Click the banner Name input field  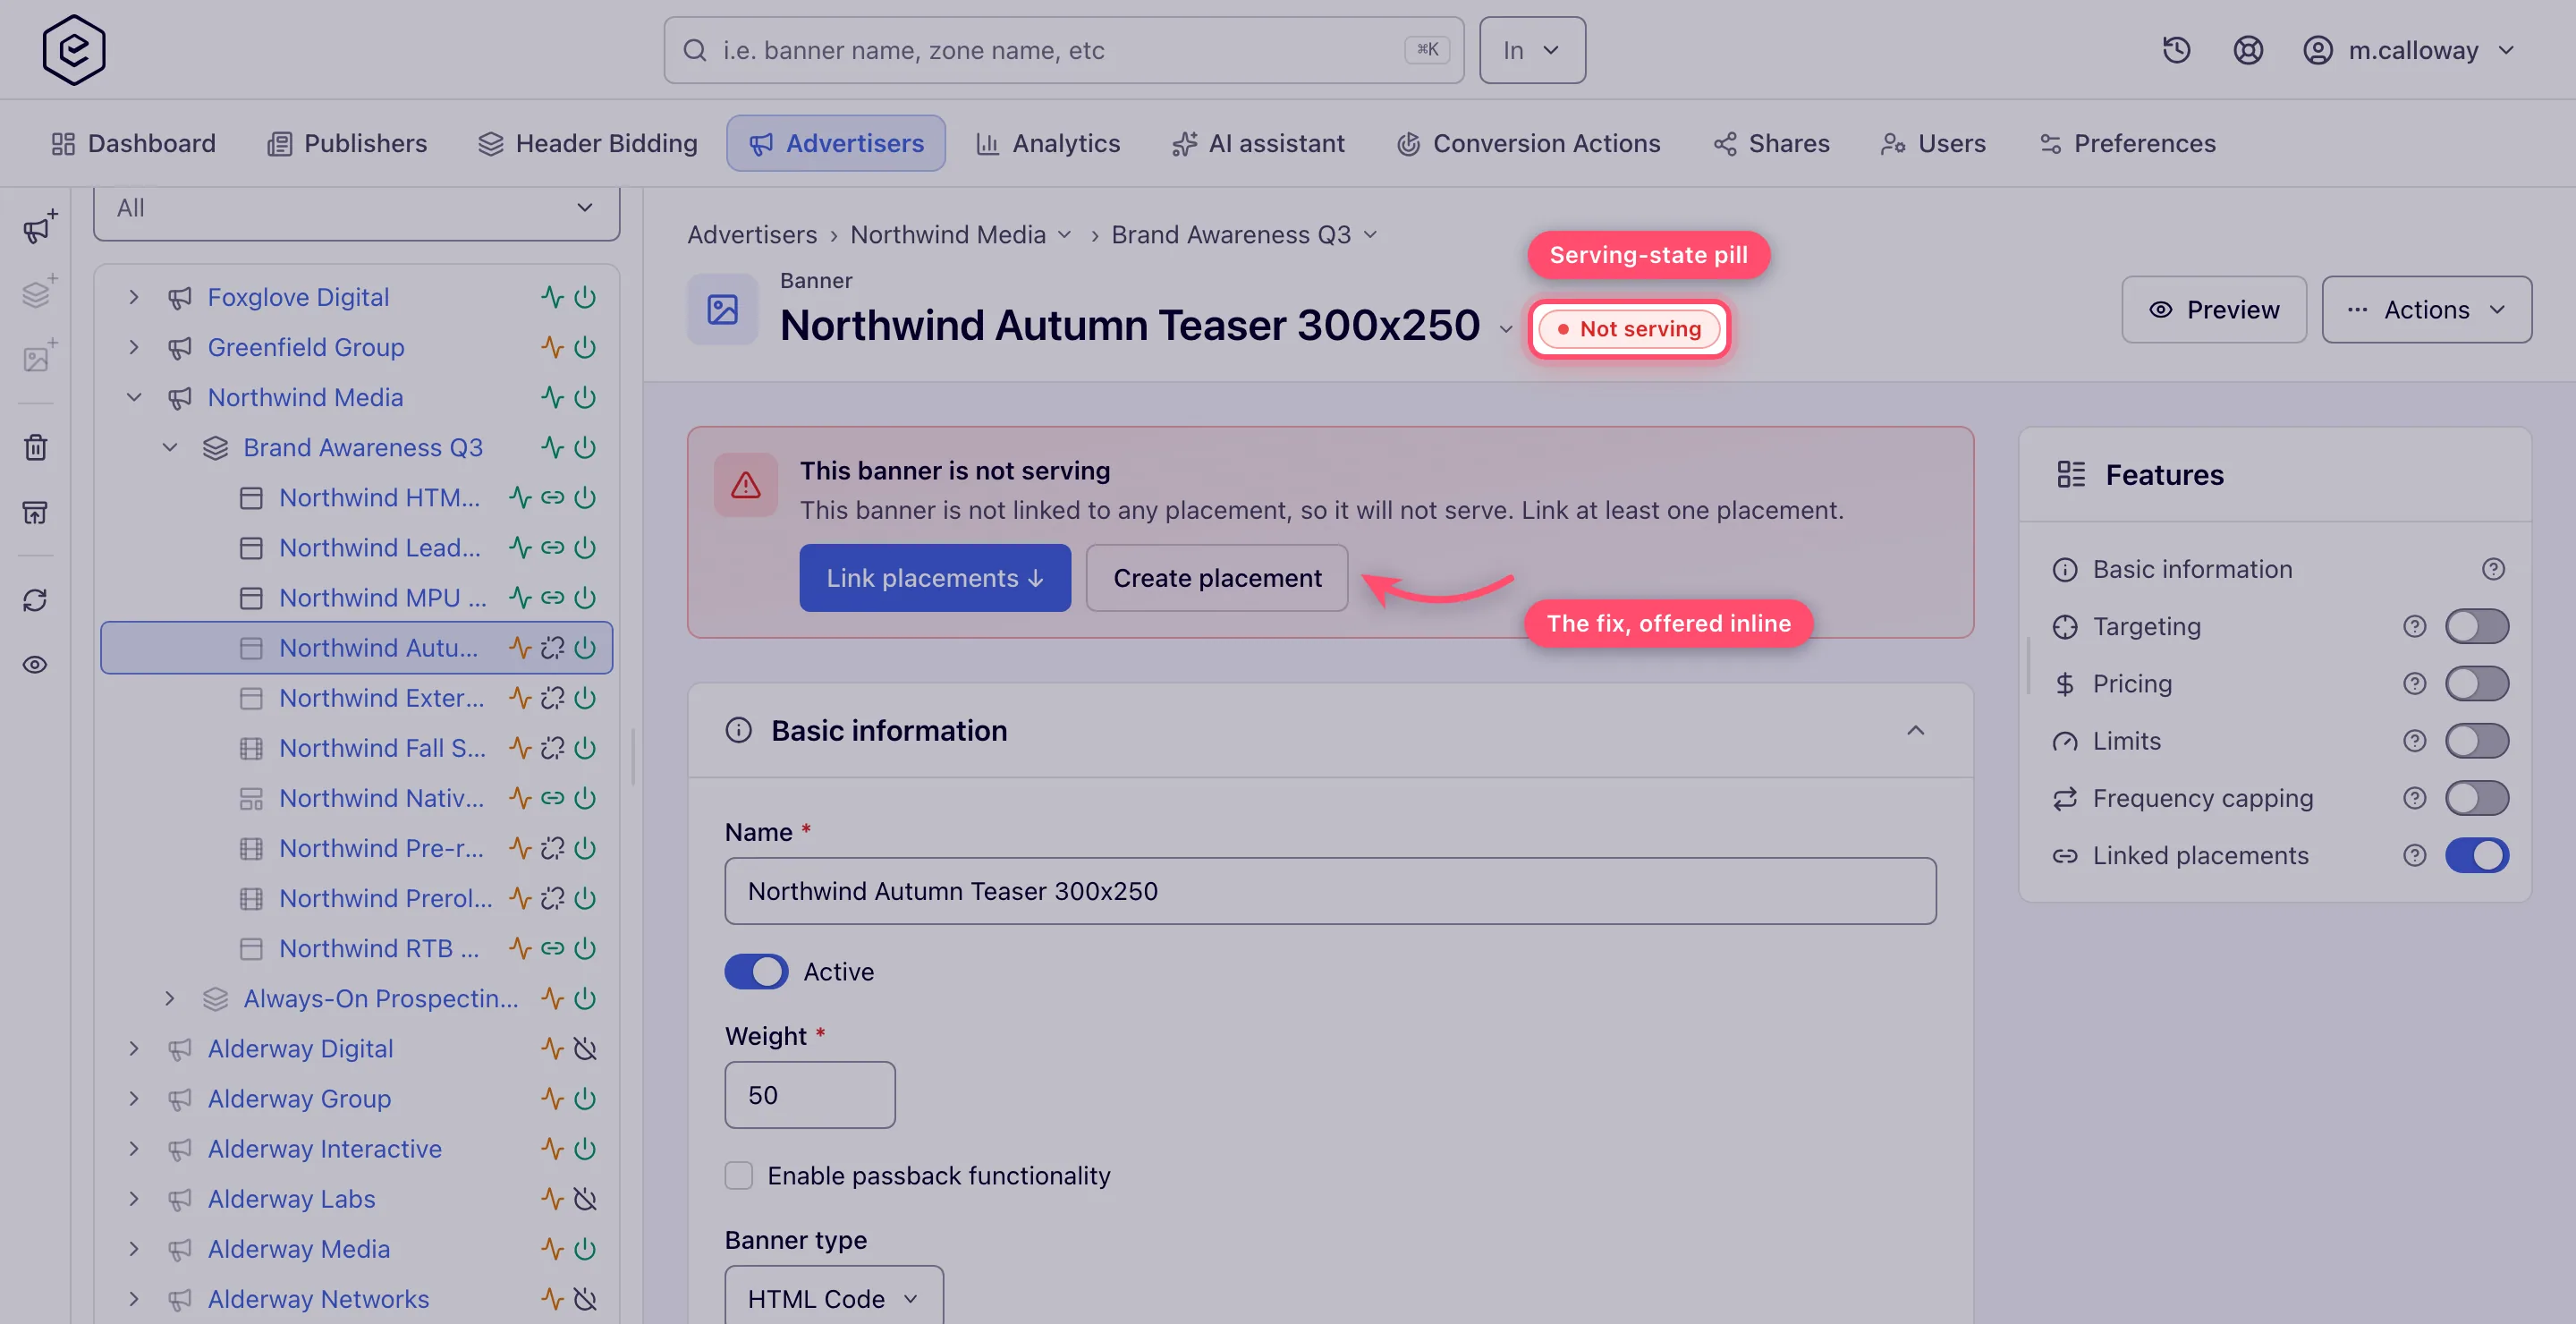[x=1330, y=890]
